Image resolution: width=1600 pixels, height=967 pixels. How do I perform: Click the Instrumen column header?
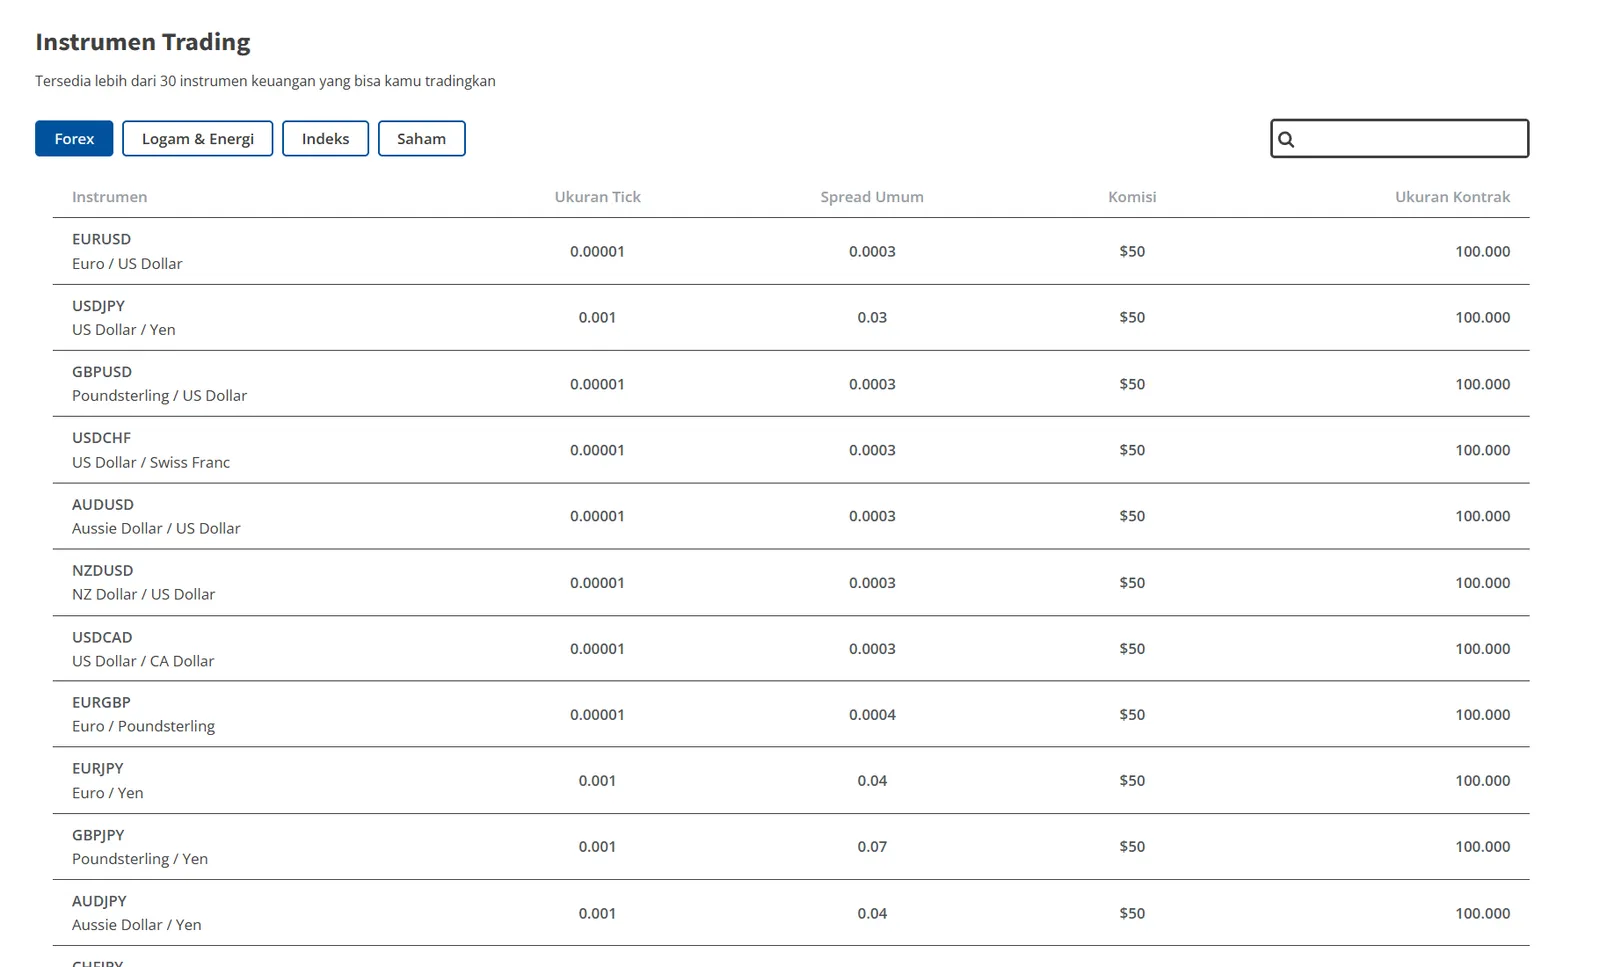click(x=110, y=197)
